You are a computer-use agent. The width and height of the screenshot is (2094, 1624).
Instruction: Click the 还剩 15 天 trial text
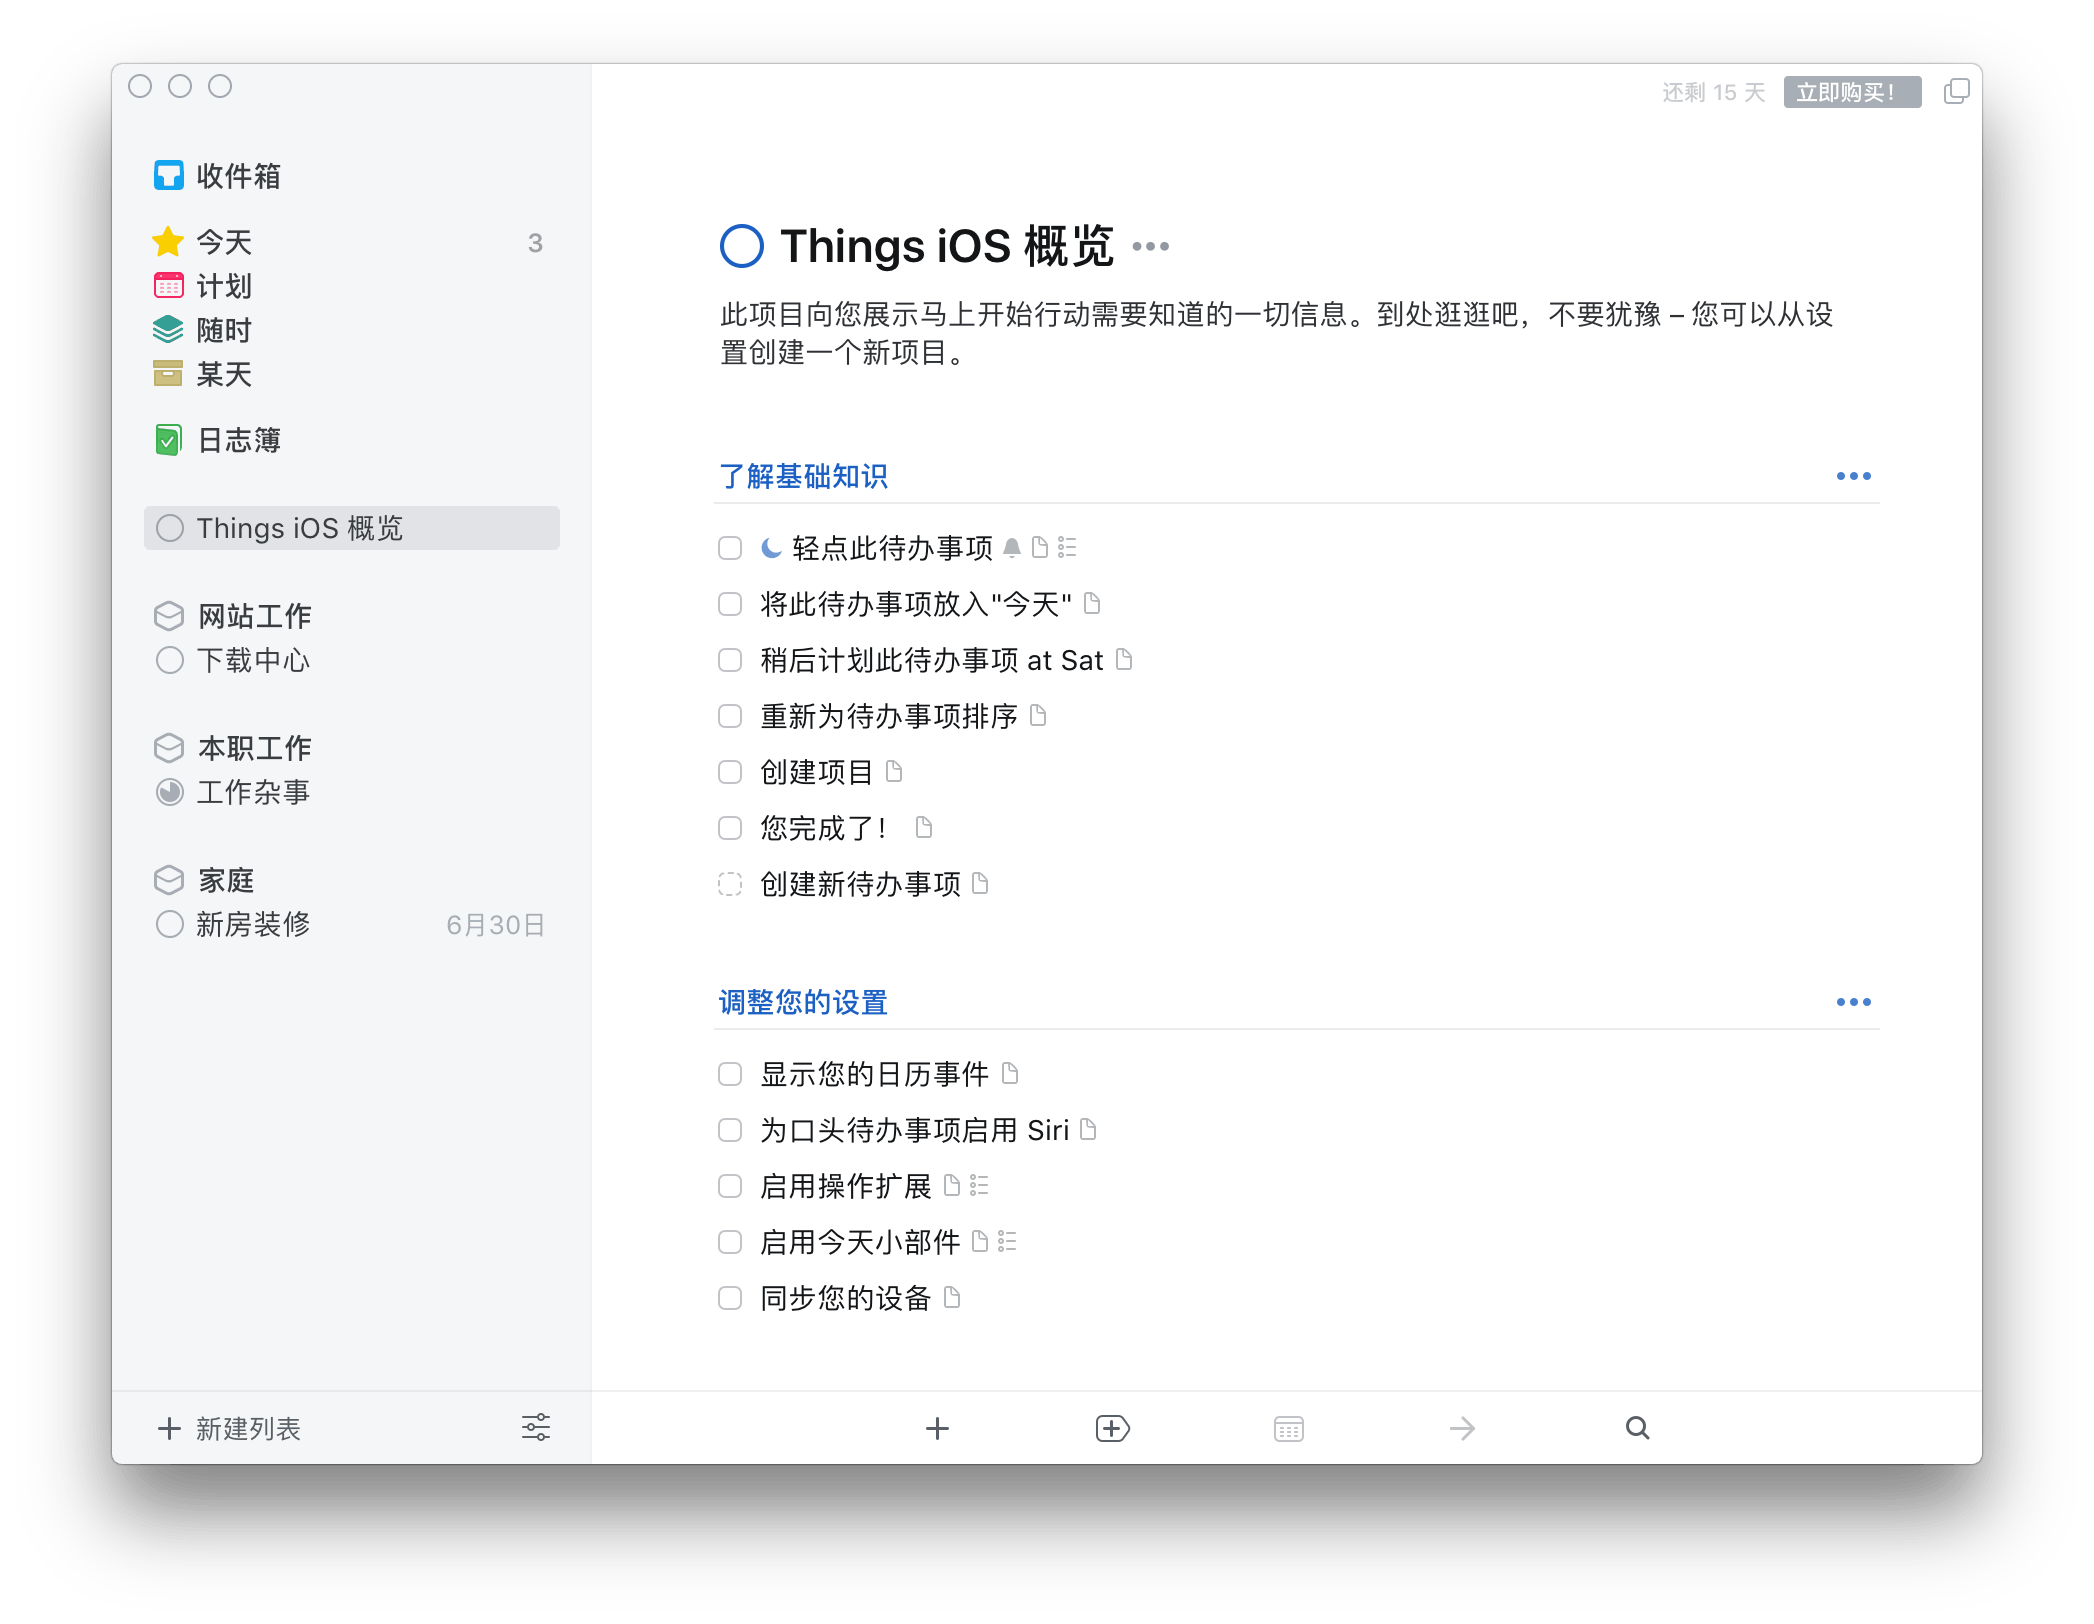tap(1713, 92)
